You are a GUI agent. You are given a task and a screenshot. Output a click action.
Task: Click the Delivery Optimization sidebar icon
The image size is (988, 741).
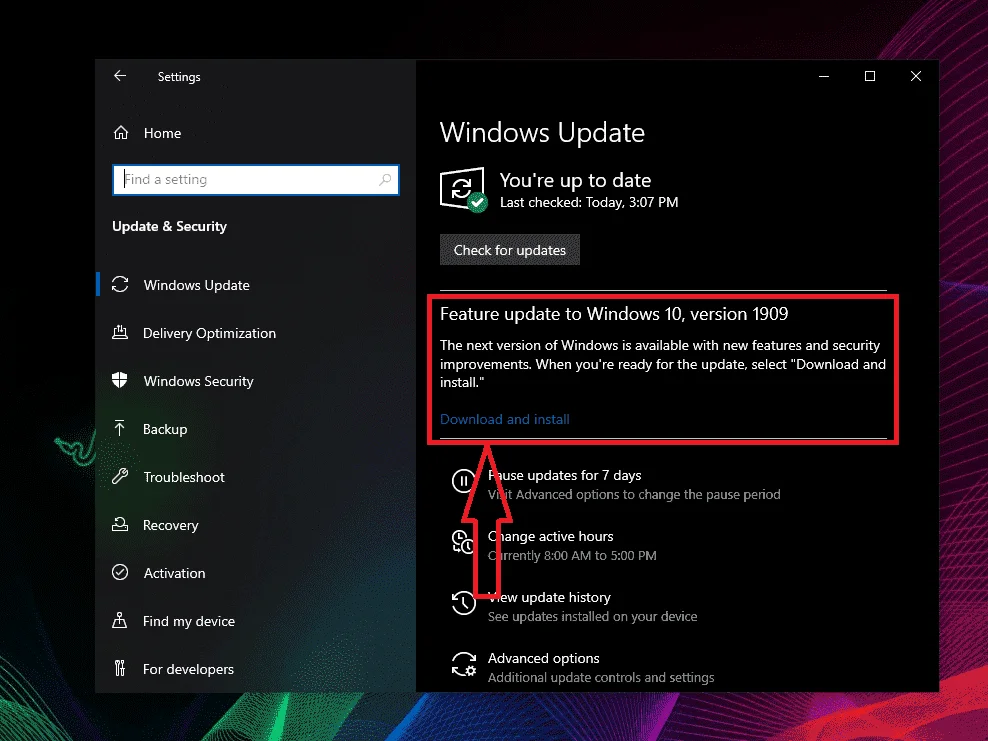point(120,333)
